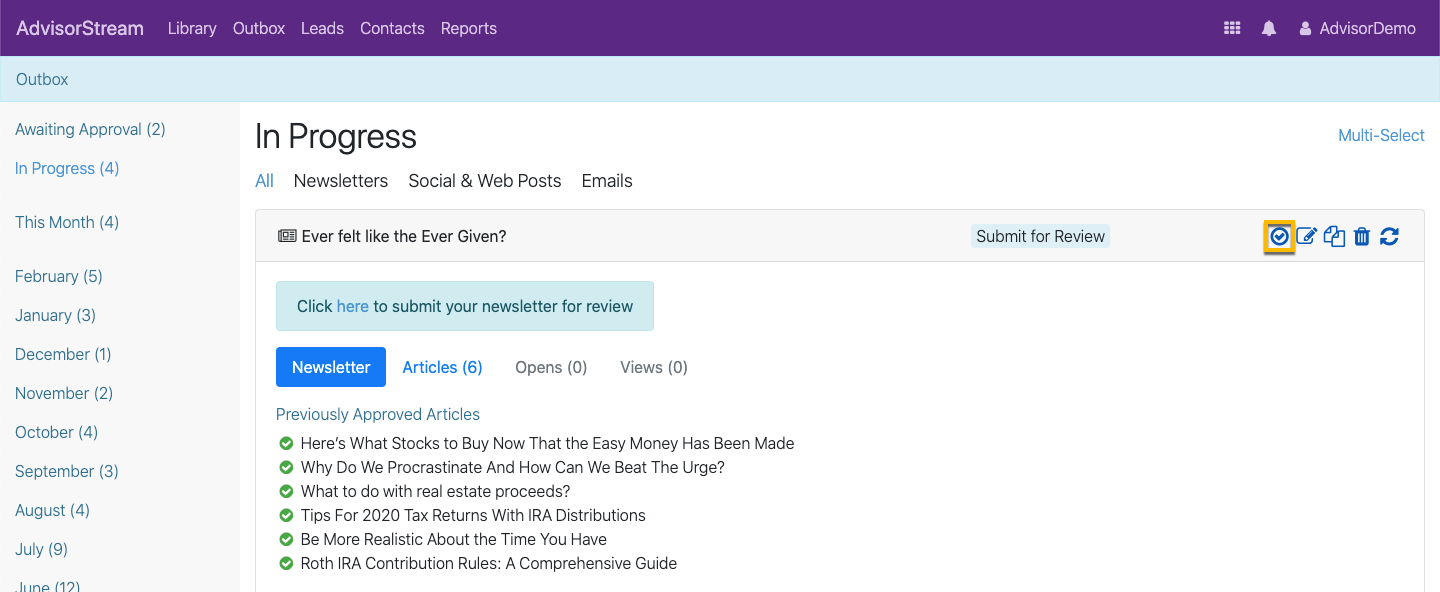Click the AdvisorStream logo
Image resolution: width=1440 pixels, height=592 pixels.
point(80,28)
